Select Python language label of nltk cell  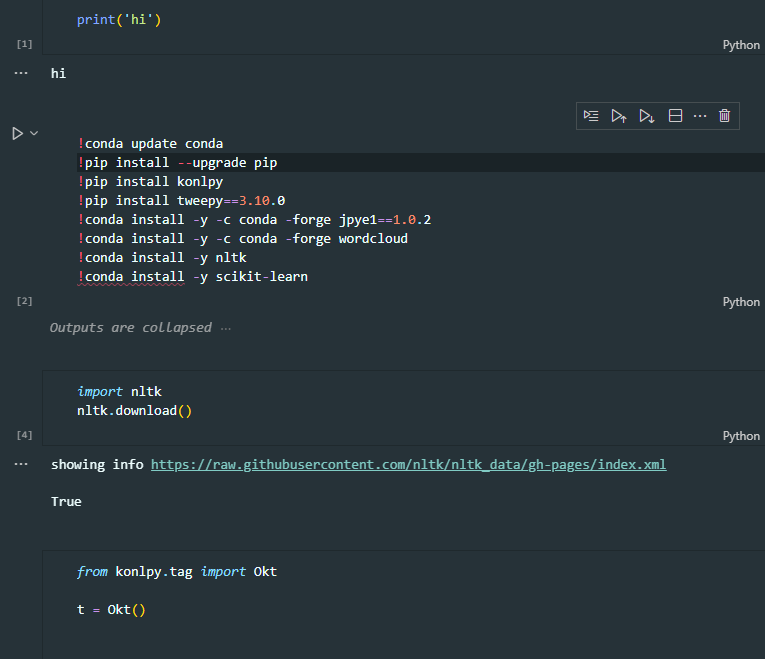pyautogui.click(x=741, y=436)
